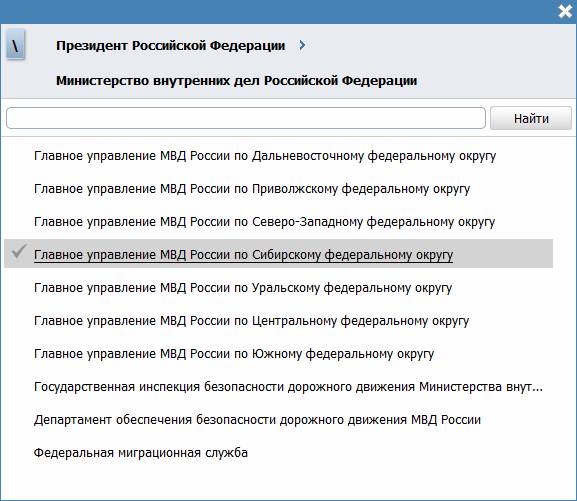Click the selected Сибирскому федеральному округу row
This screenshot has width=577, height=501.
coord(279,254)
